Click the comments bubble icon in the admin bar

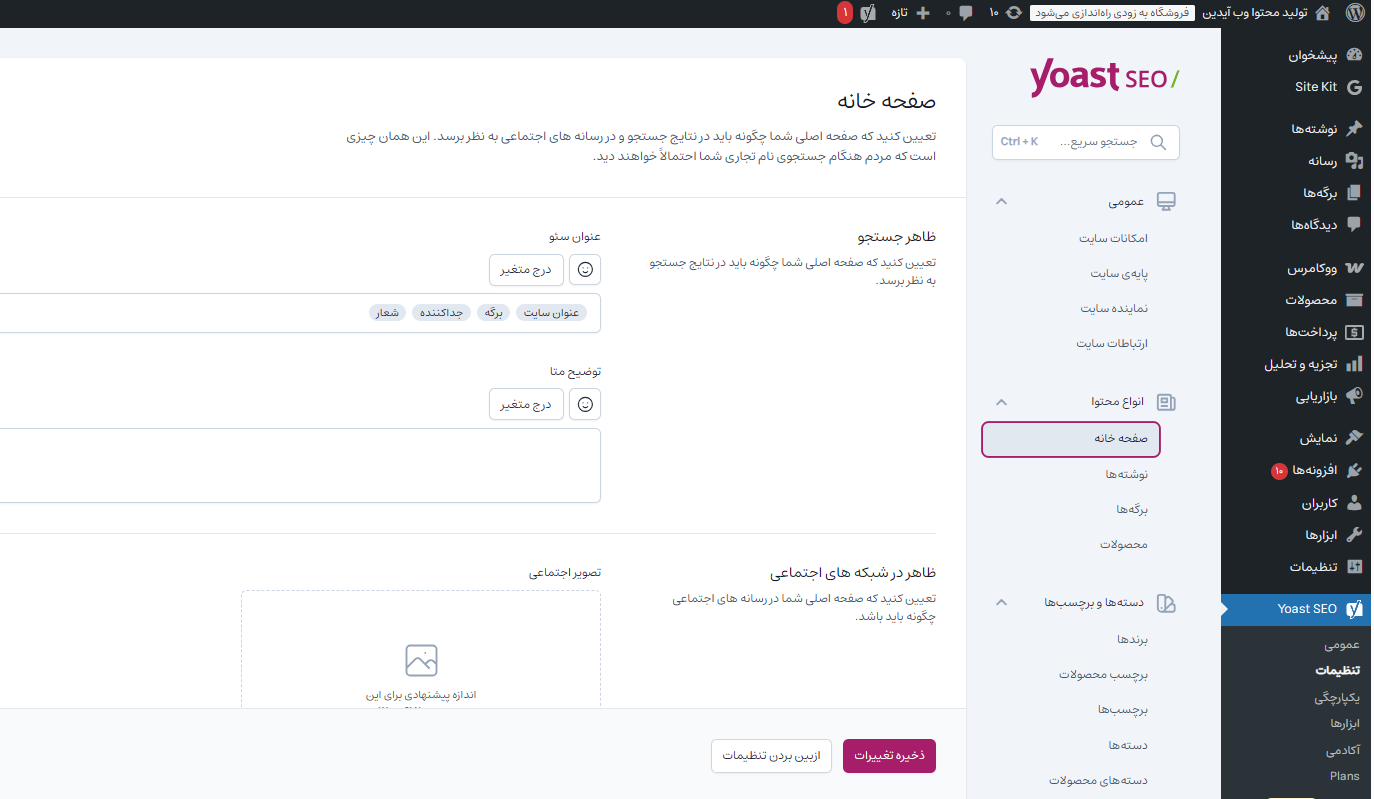click(x=966, y=13)
